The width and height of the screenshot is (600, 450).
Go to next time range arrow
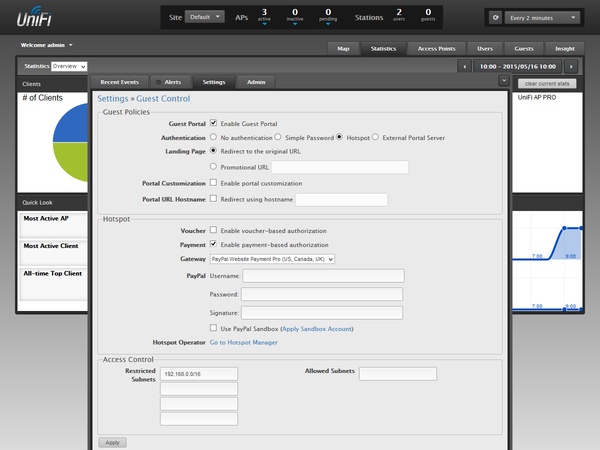[570, 66]
